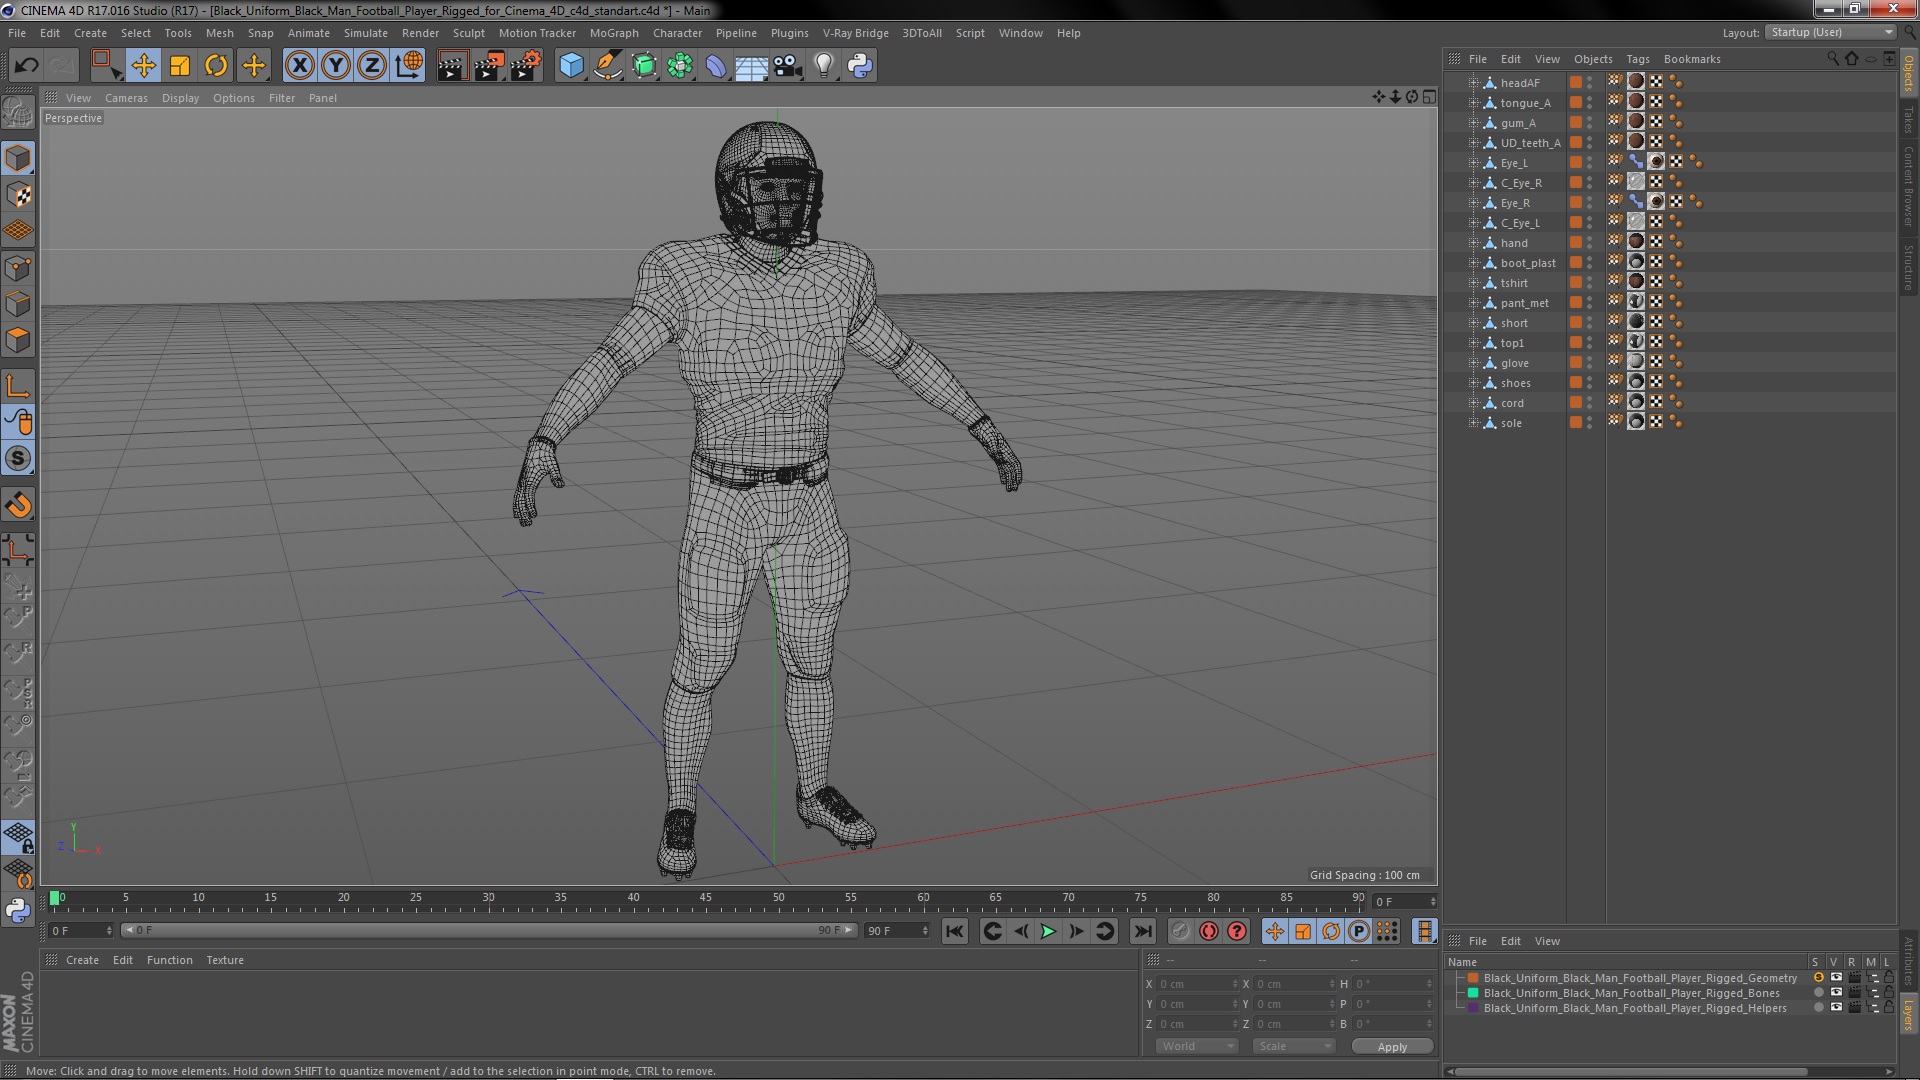Click the Apply button
The height and width of the screenshot is (1080, 1920).
(1392, 1046)
